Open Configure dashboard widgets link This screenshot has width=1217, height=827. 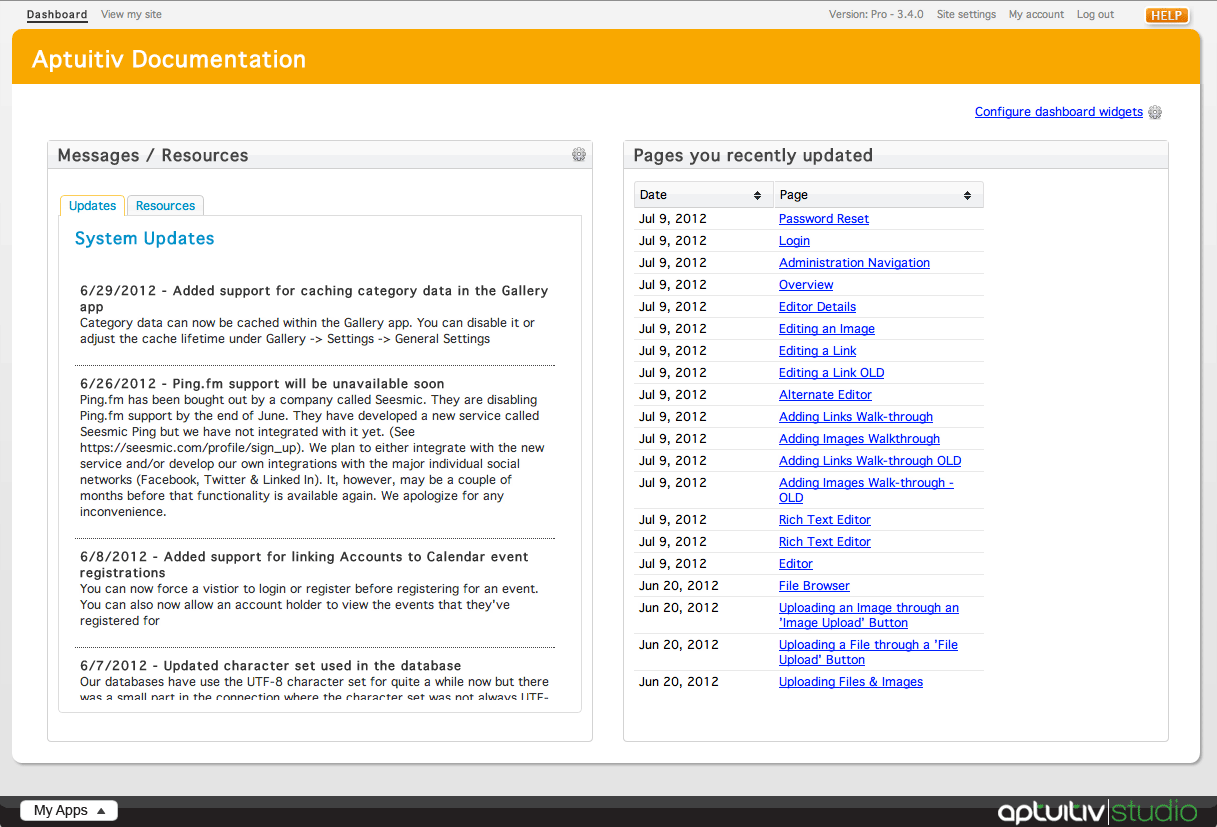(x=1059, y=112)
